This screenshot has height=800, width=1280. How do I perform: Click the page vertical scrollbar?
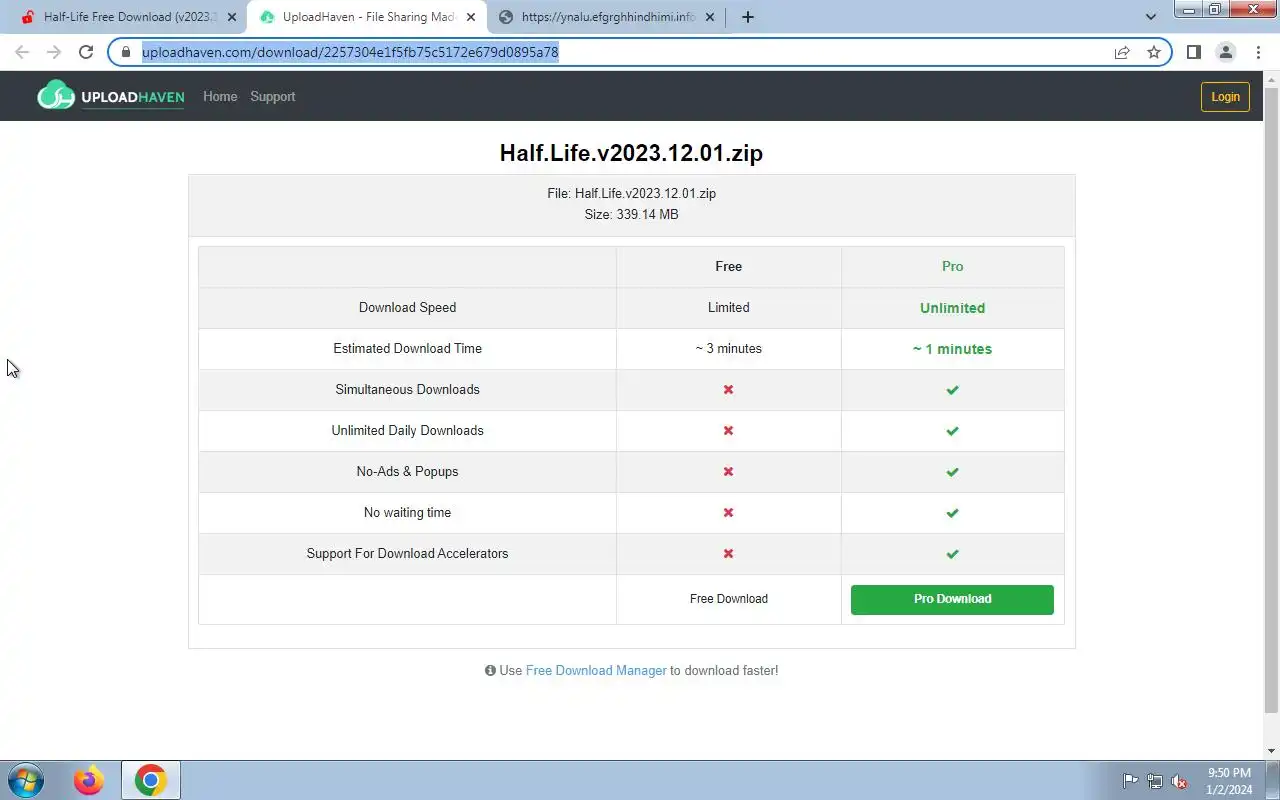(1271, 400)
